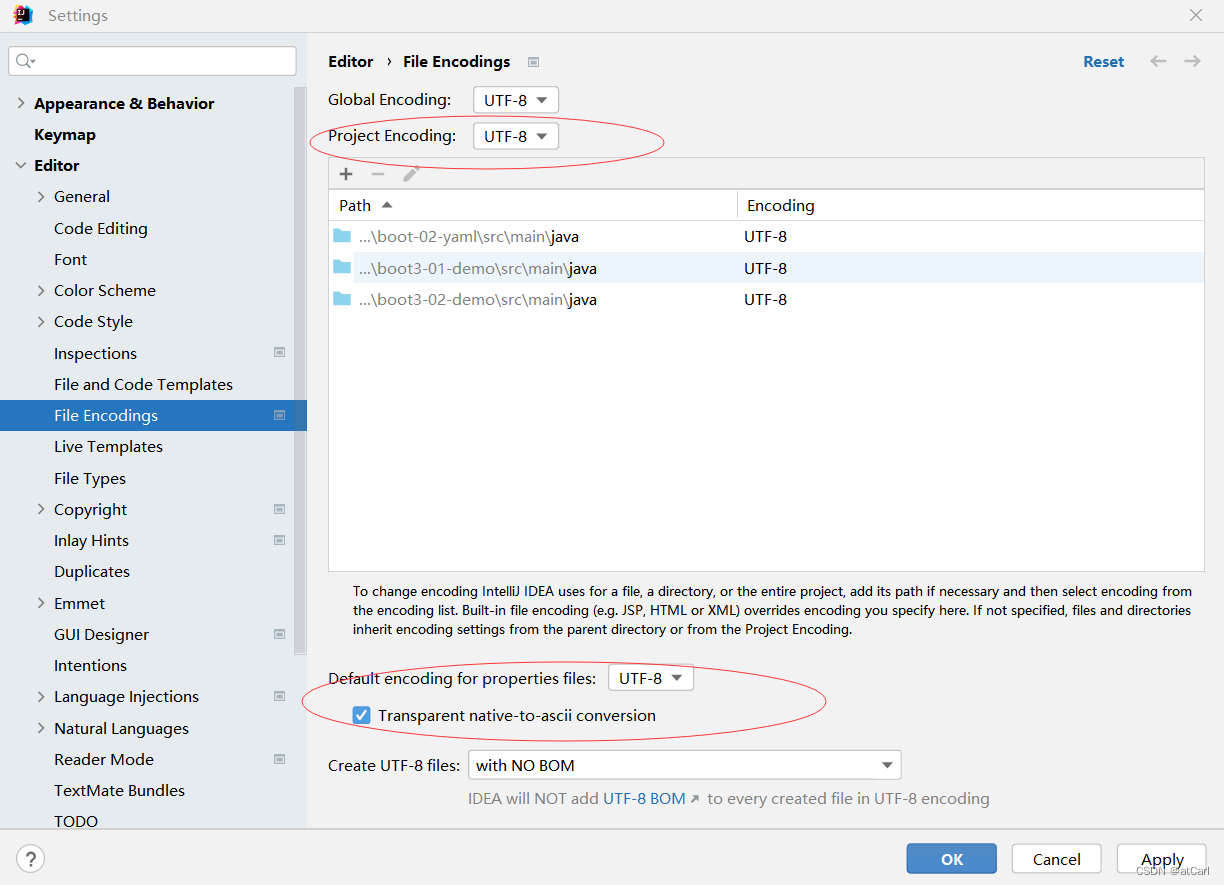1224x885 pixels.
Task: Open the Create UTF-8 files dropdown
Action: 684,766
